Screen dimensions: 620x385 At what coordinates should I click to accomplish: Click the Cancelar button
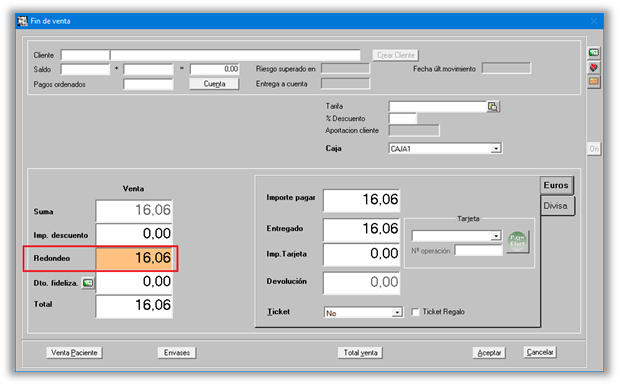coord(540,352)
